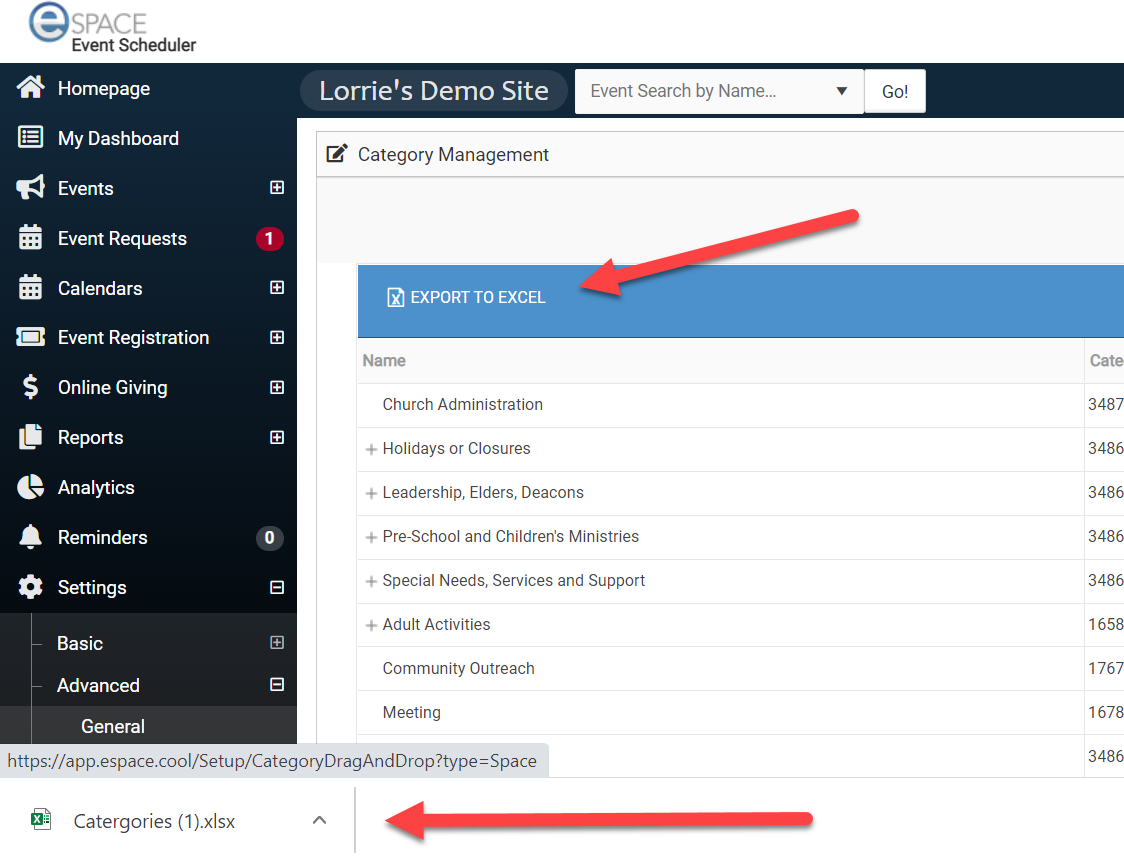1124x861 pixels.
Task: Expand the Holidays or Closures category
Action: 371,449
